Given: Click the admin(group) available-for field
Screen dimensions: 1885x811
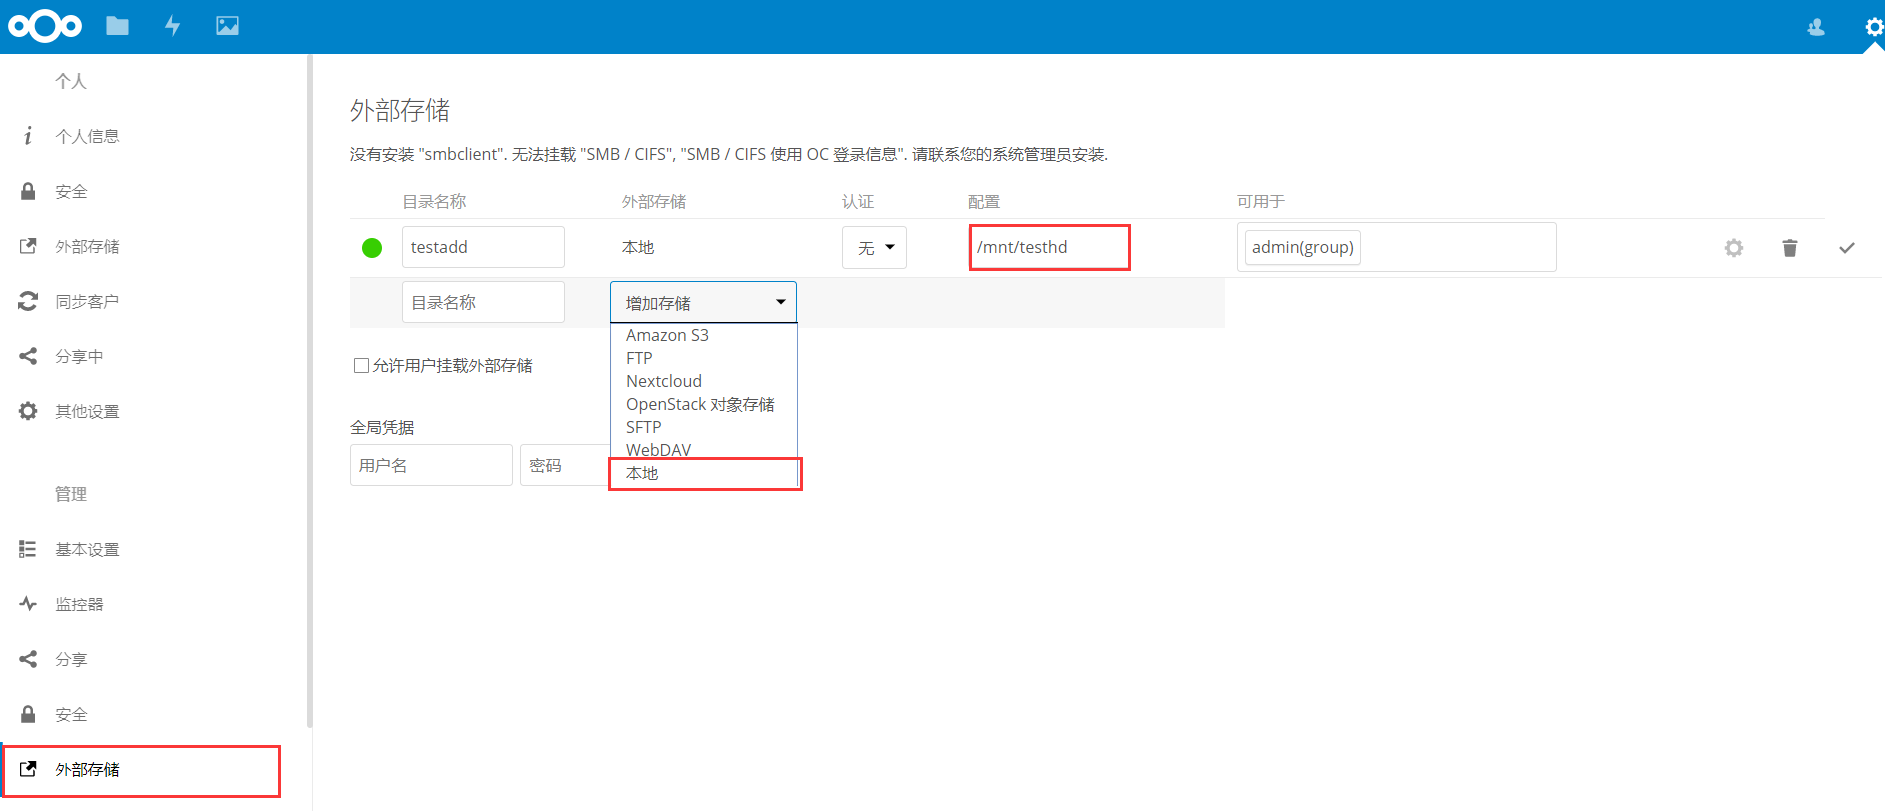Looking at the screenshot, I should [1396, 247].
